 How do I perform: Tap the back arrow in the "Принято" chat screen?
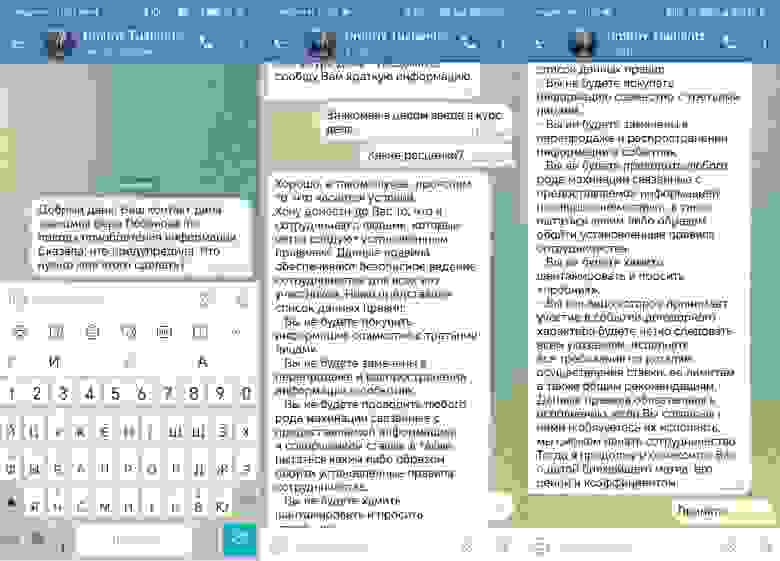540,44
